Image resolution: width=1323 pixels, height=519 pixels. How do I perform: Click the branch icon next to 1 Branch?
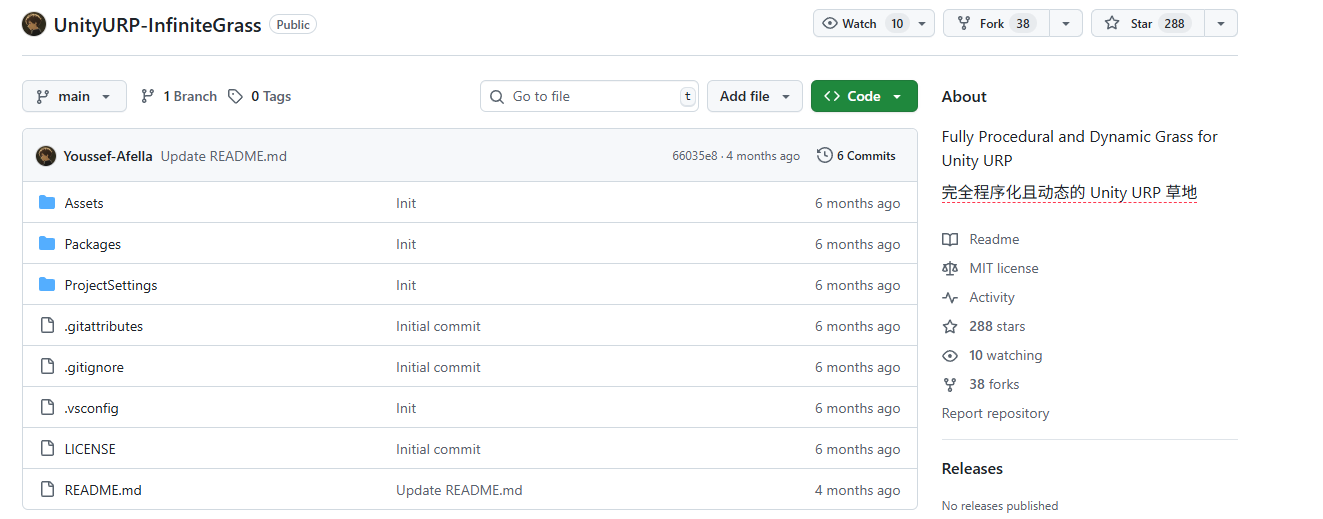point(148,96)
